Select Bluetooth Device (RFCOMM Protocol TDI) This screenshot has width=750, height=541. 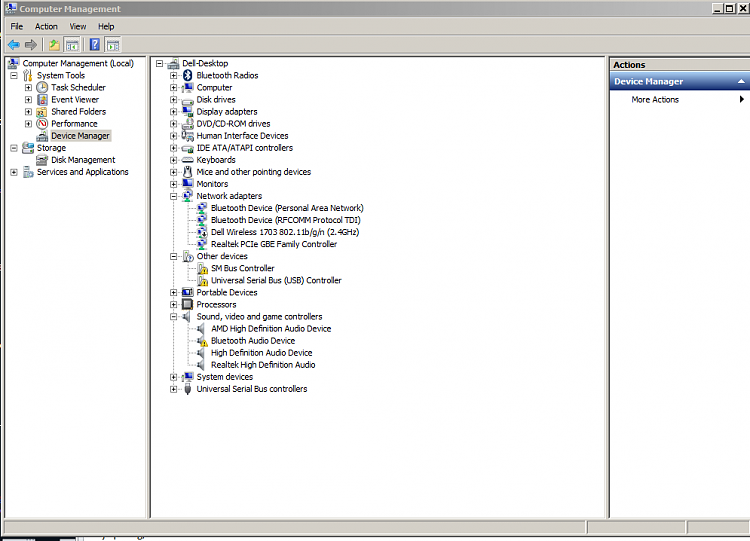[286, 220]
